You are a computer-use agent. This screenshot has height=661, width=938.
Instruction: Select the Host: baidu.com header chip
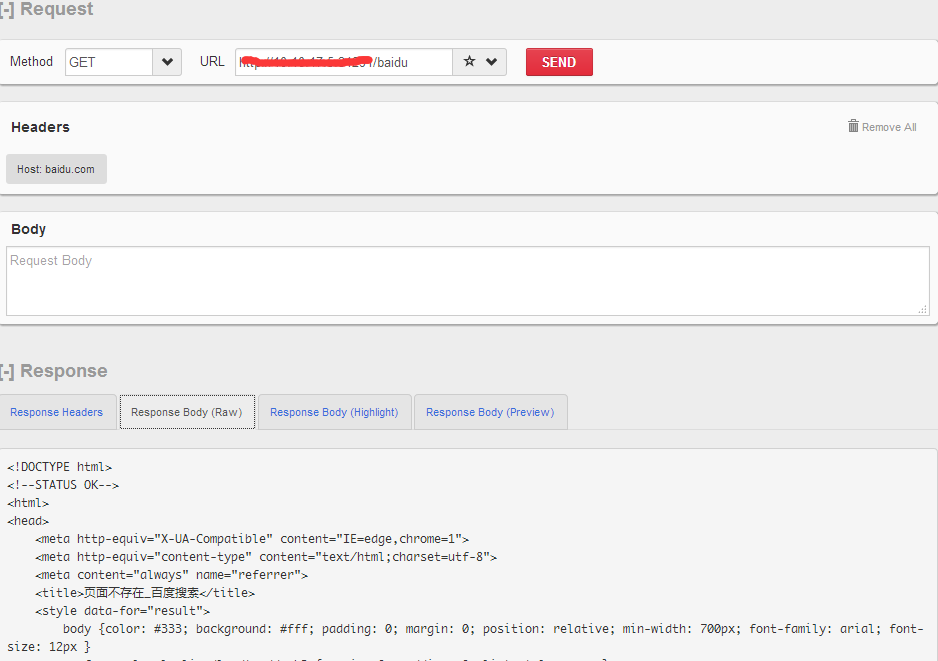tap(56, 169)
